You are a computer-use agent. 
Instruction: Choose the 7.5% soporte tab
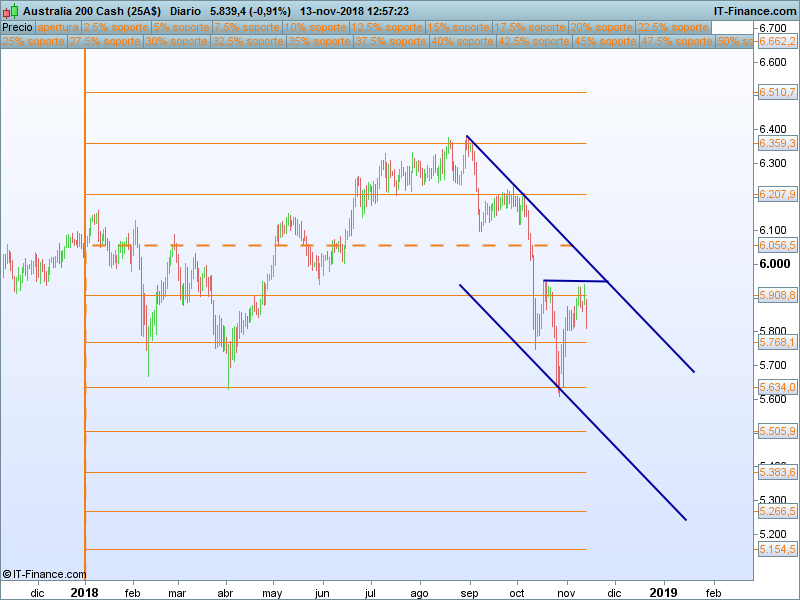247,28
